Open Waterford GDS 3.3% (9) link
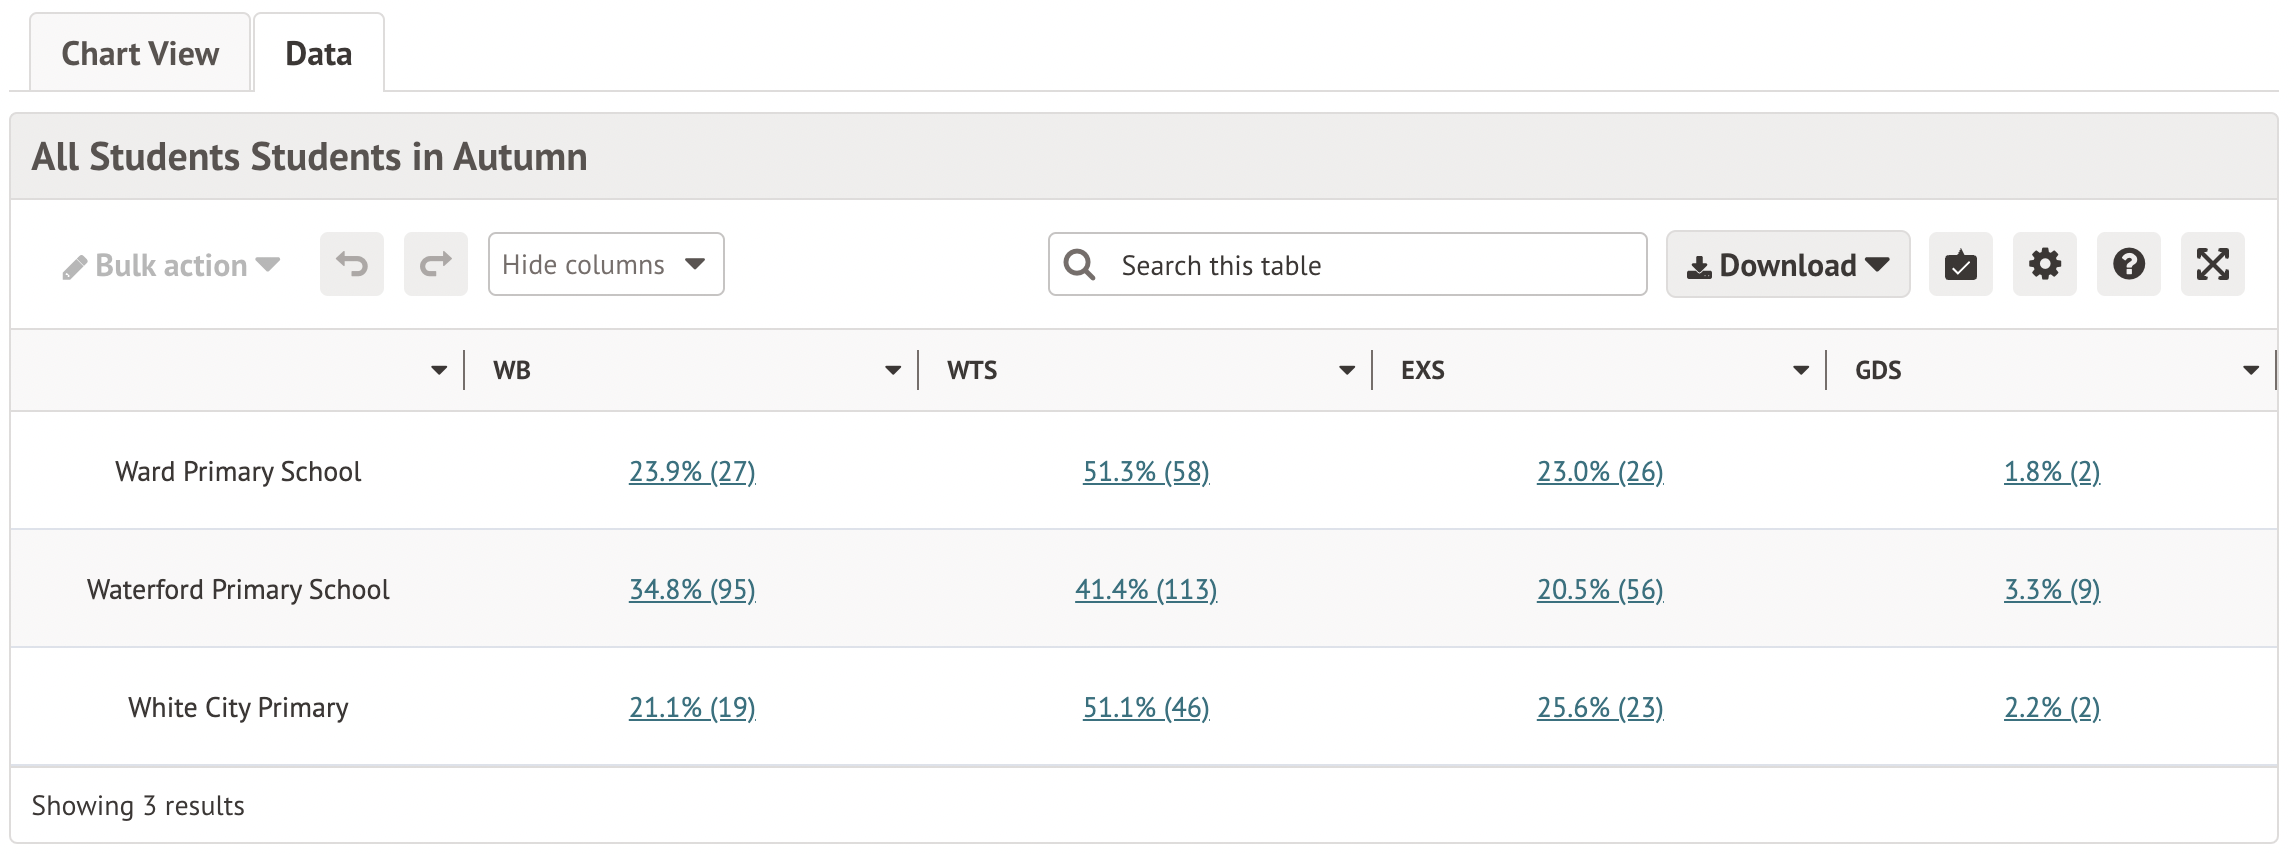2294x854 pixels. click(x=2052, y=589)
